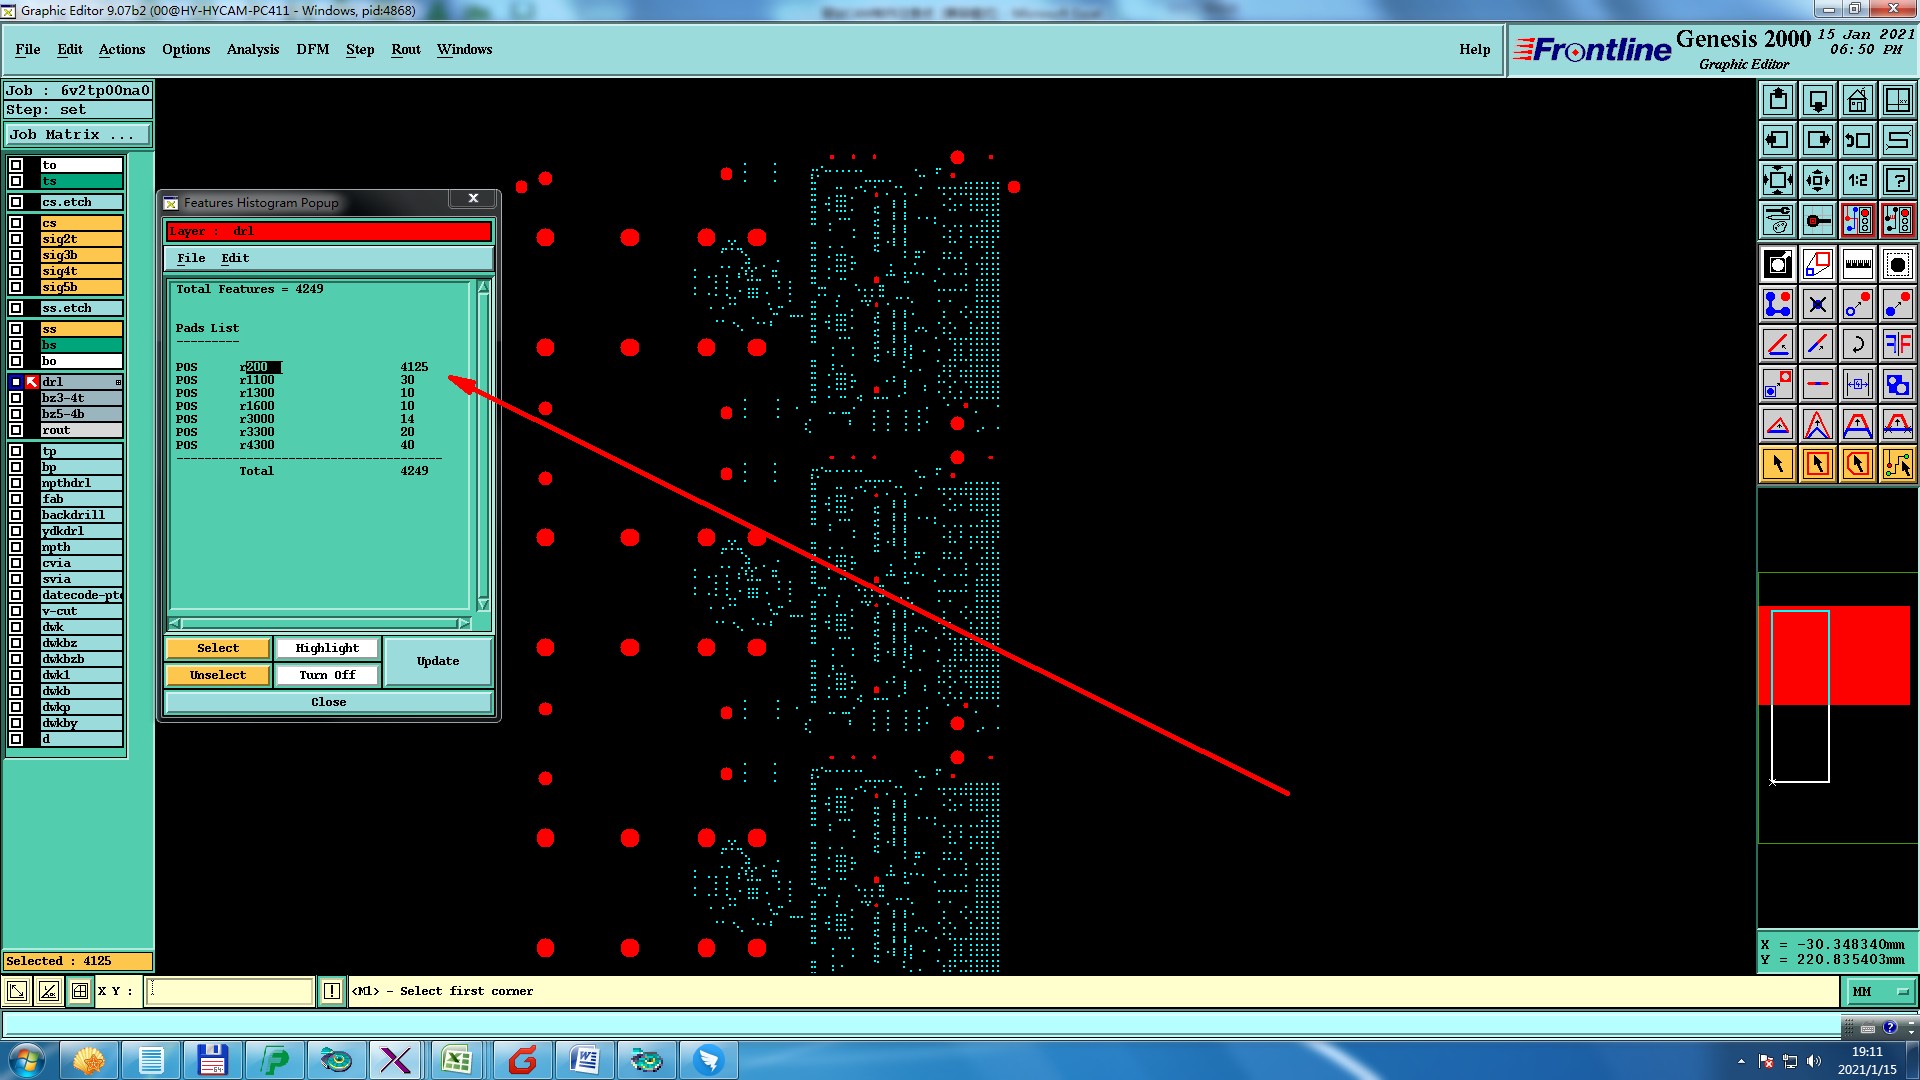Viewport: 1920px width, 1080px height.
Task: Select the net selection arrow tool
Action: 1897,464
